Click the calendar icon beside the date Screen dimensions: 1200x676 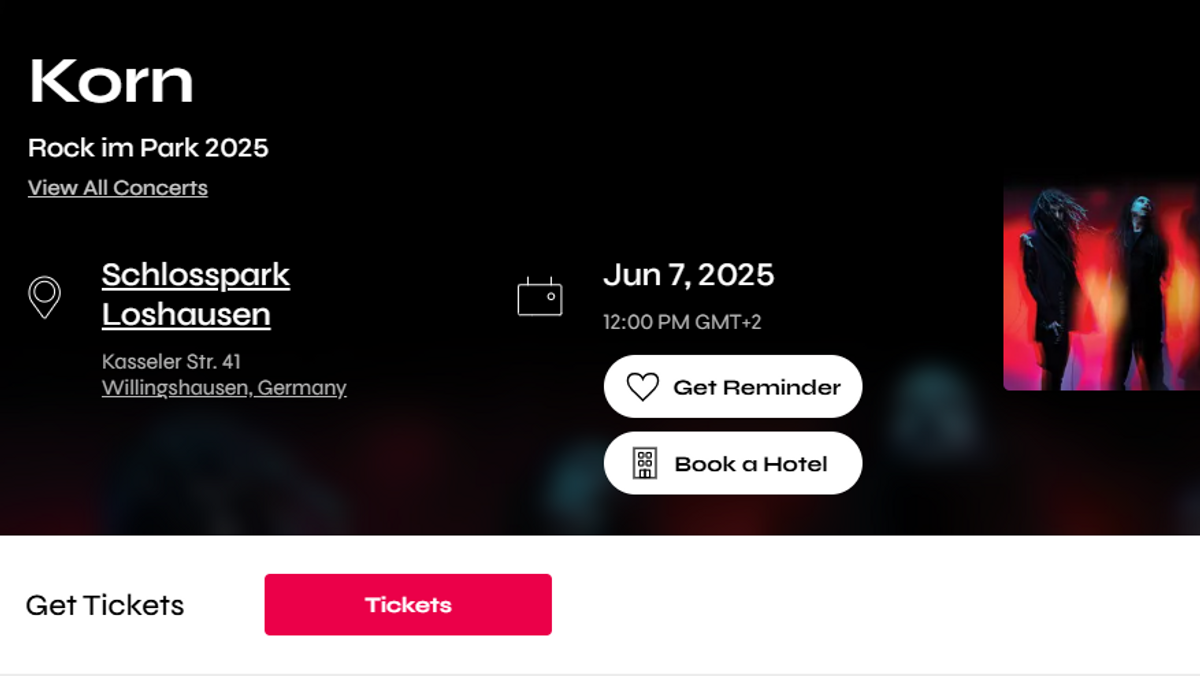coord(540,298)
